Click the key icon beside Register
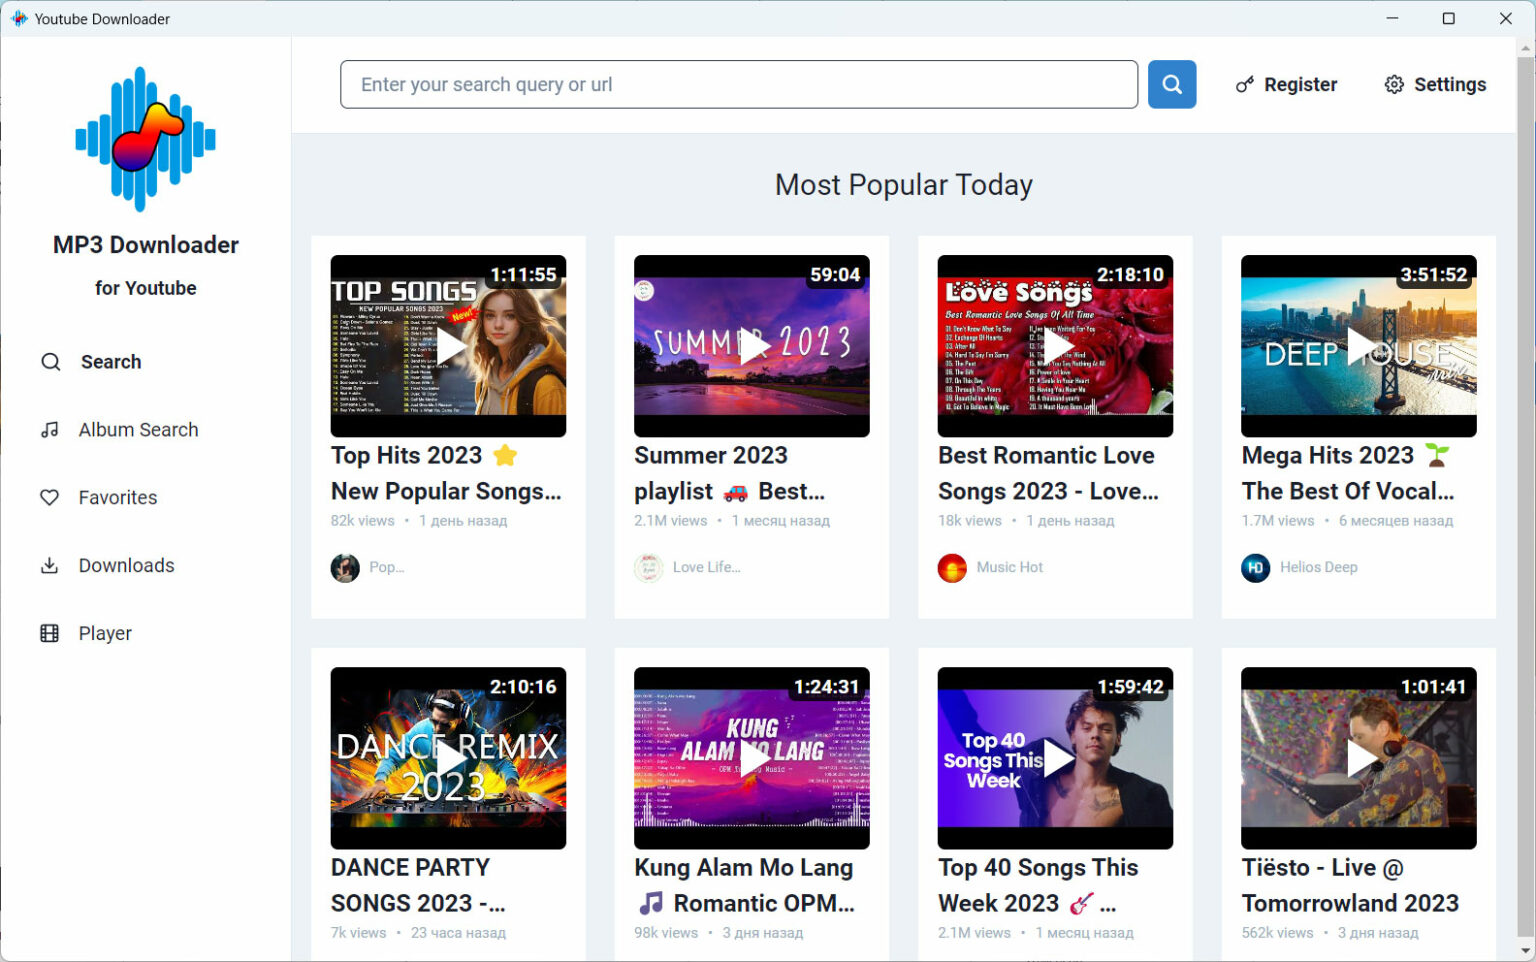1536x962 pixels. coord(1245,85)
